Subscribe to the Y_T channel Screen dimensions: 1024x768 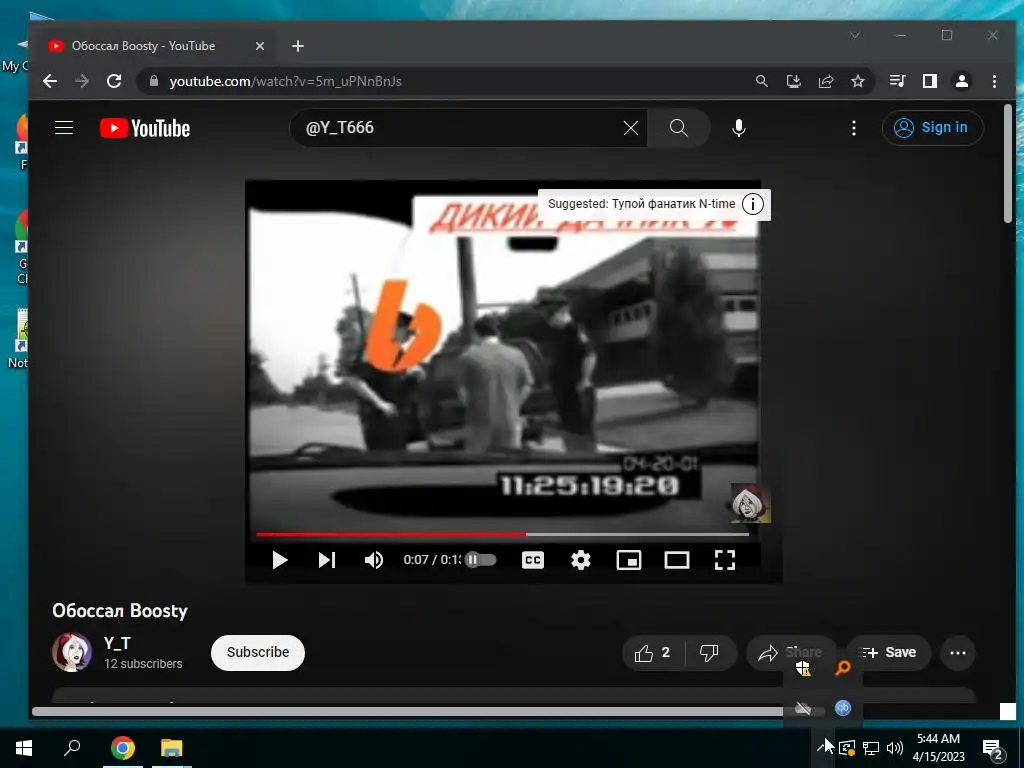258,652
